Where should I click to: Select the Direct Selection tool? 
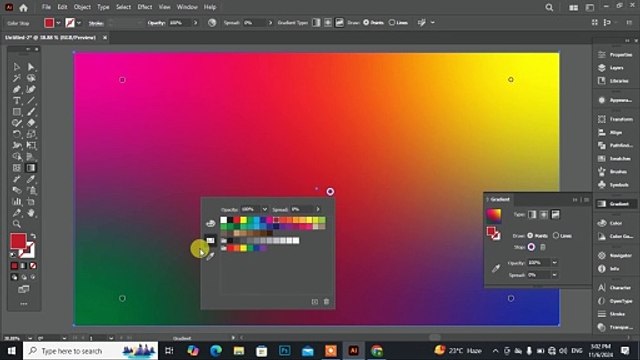(31, 67)
